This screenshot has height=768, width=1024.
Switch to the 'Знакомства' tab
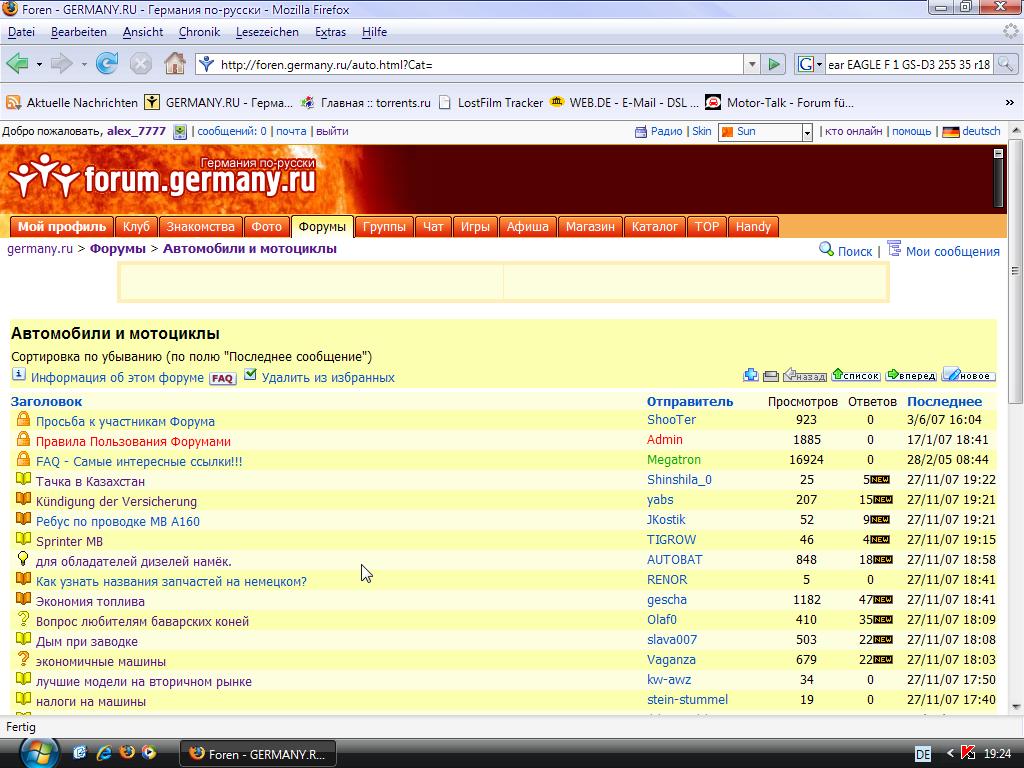pyautogui.click(x=200, y=227)
